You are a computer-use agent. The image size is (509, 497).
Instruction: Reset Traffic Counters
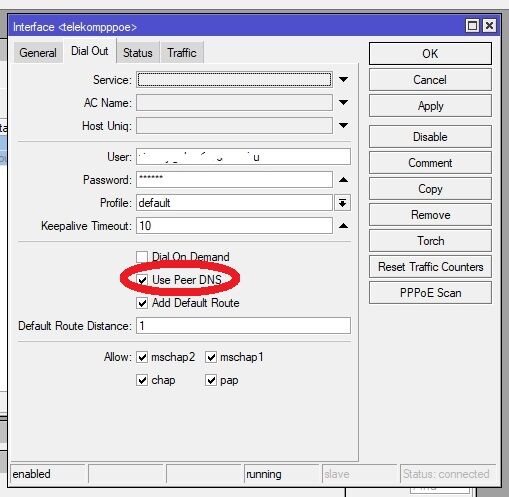pyautogui.click(x=430, y=267)
